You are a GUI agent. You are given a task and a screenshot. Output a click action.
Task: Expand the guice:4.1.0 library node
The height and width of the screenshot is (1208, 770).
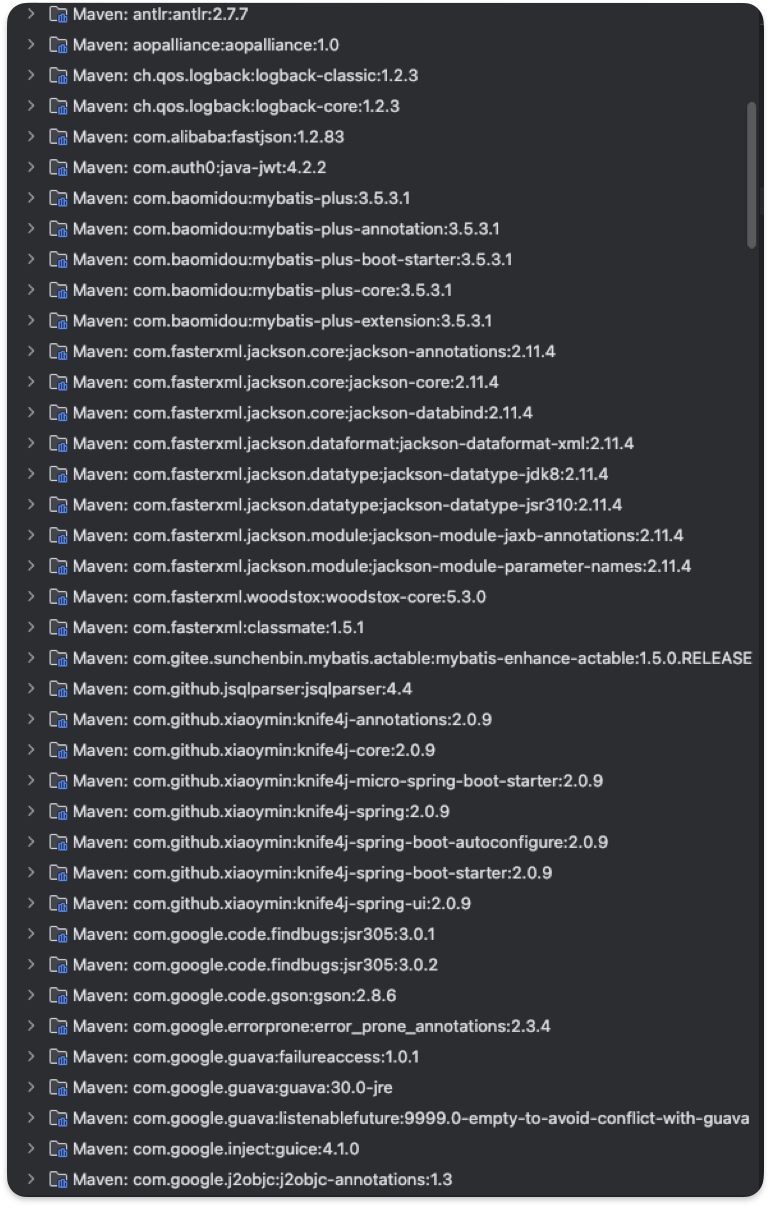point(31,1149)
